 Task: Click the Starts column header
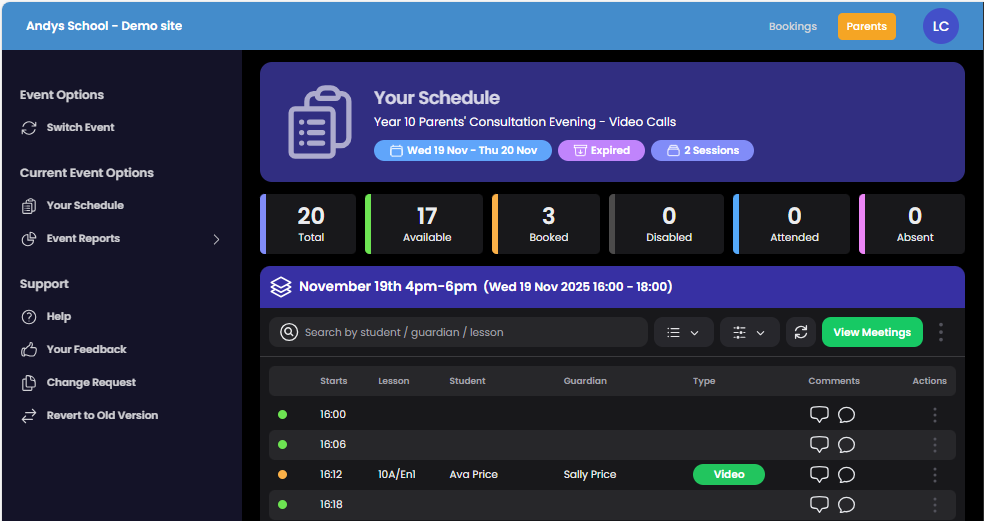pyautogui.click(x=333, y=381)
